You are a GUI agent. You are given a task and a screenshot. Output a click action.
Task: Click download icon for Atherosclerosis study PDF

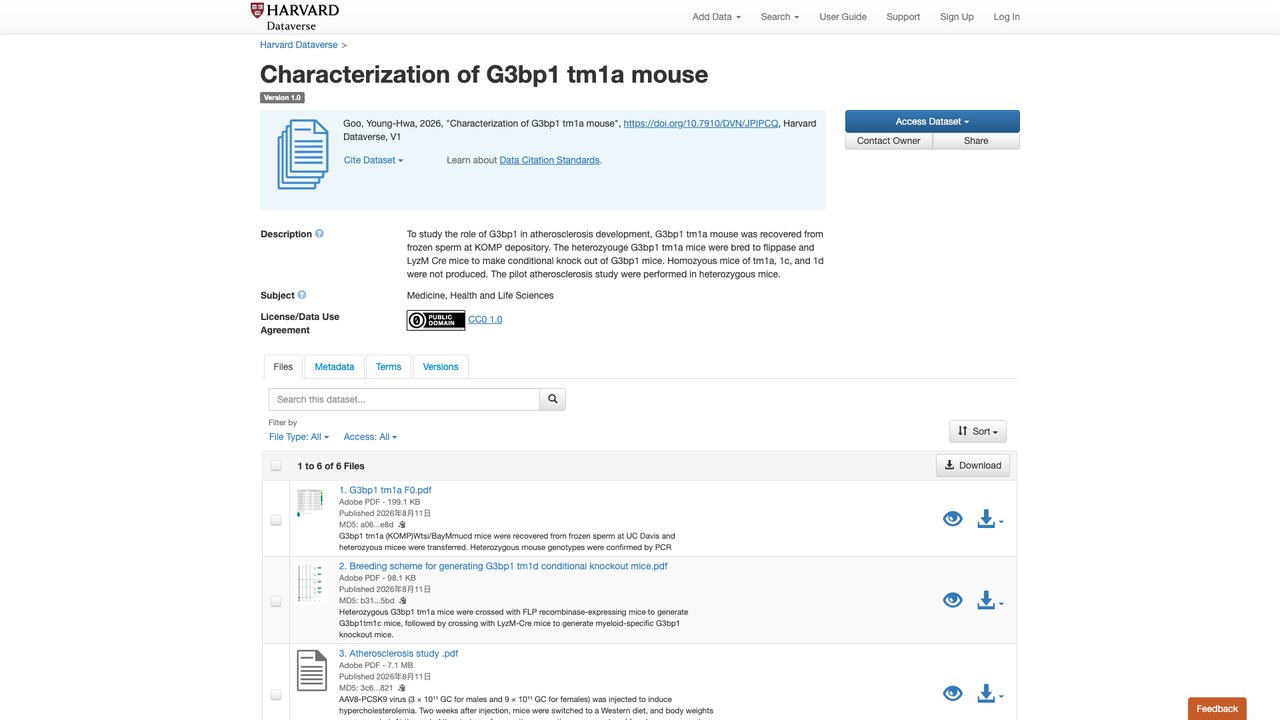tap(990, 694)
